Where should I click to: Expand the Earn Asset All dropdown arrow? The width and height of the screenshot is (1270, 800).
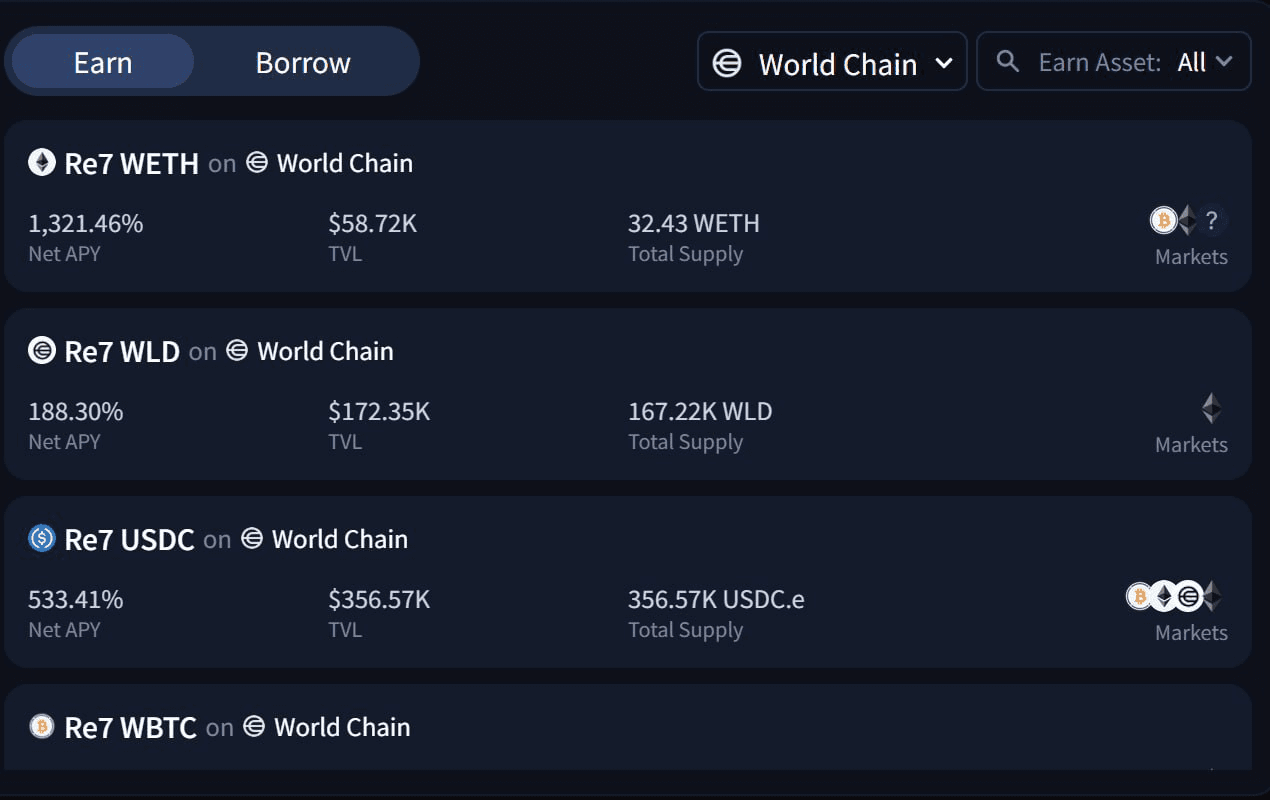(1224, 62)
